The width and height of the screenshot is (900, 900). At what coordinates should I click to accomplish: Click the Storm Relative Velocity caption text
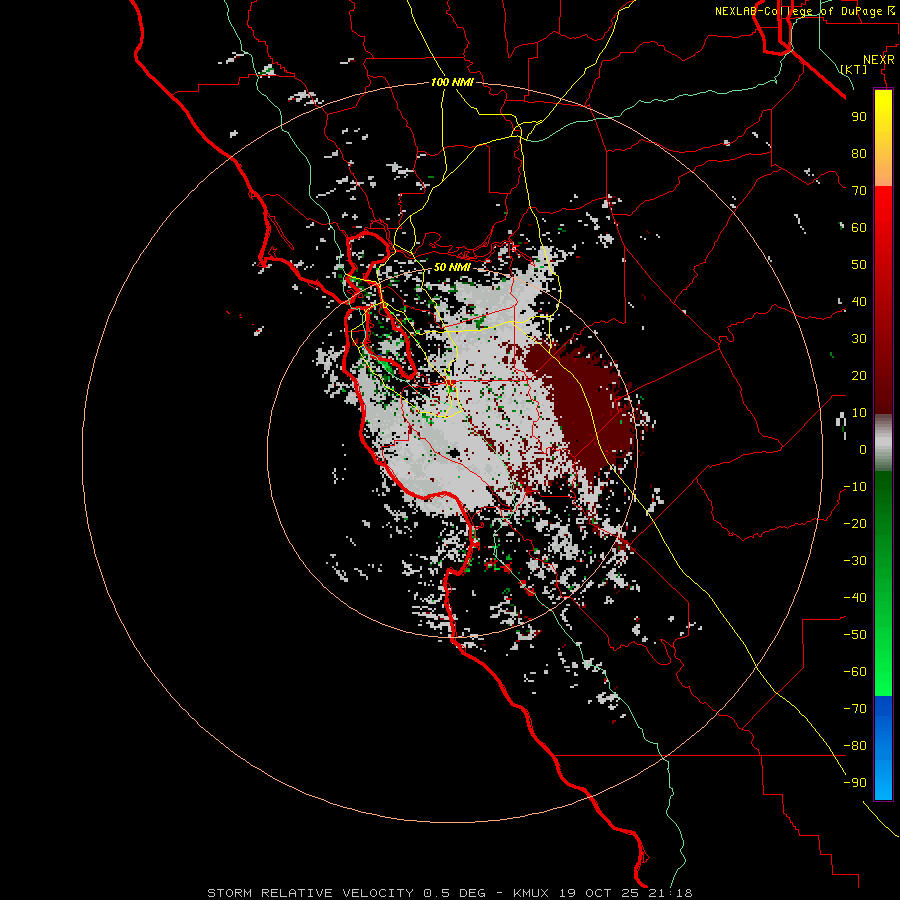(x=449, y=893)
